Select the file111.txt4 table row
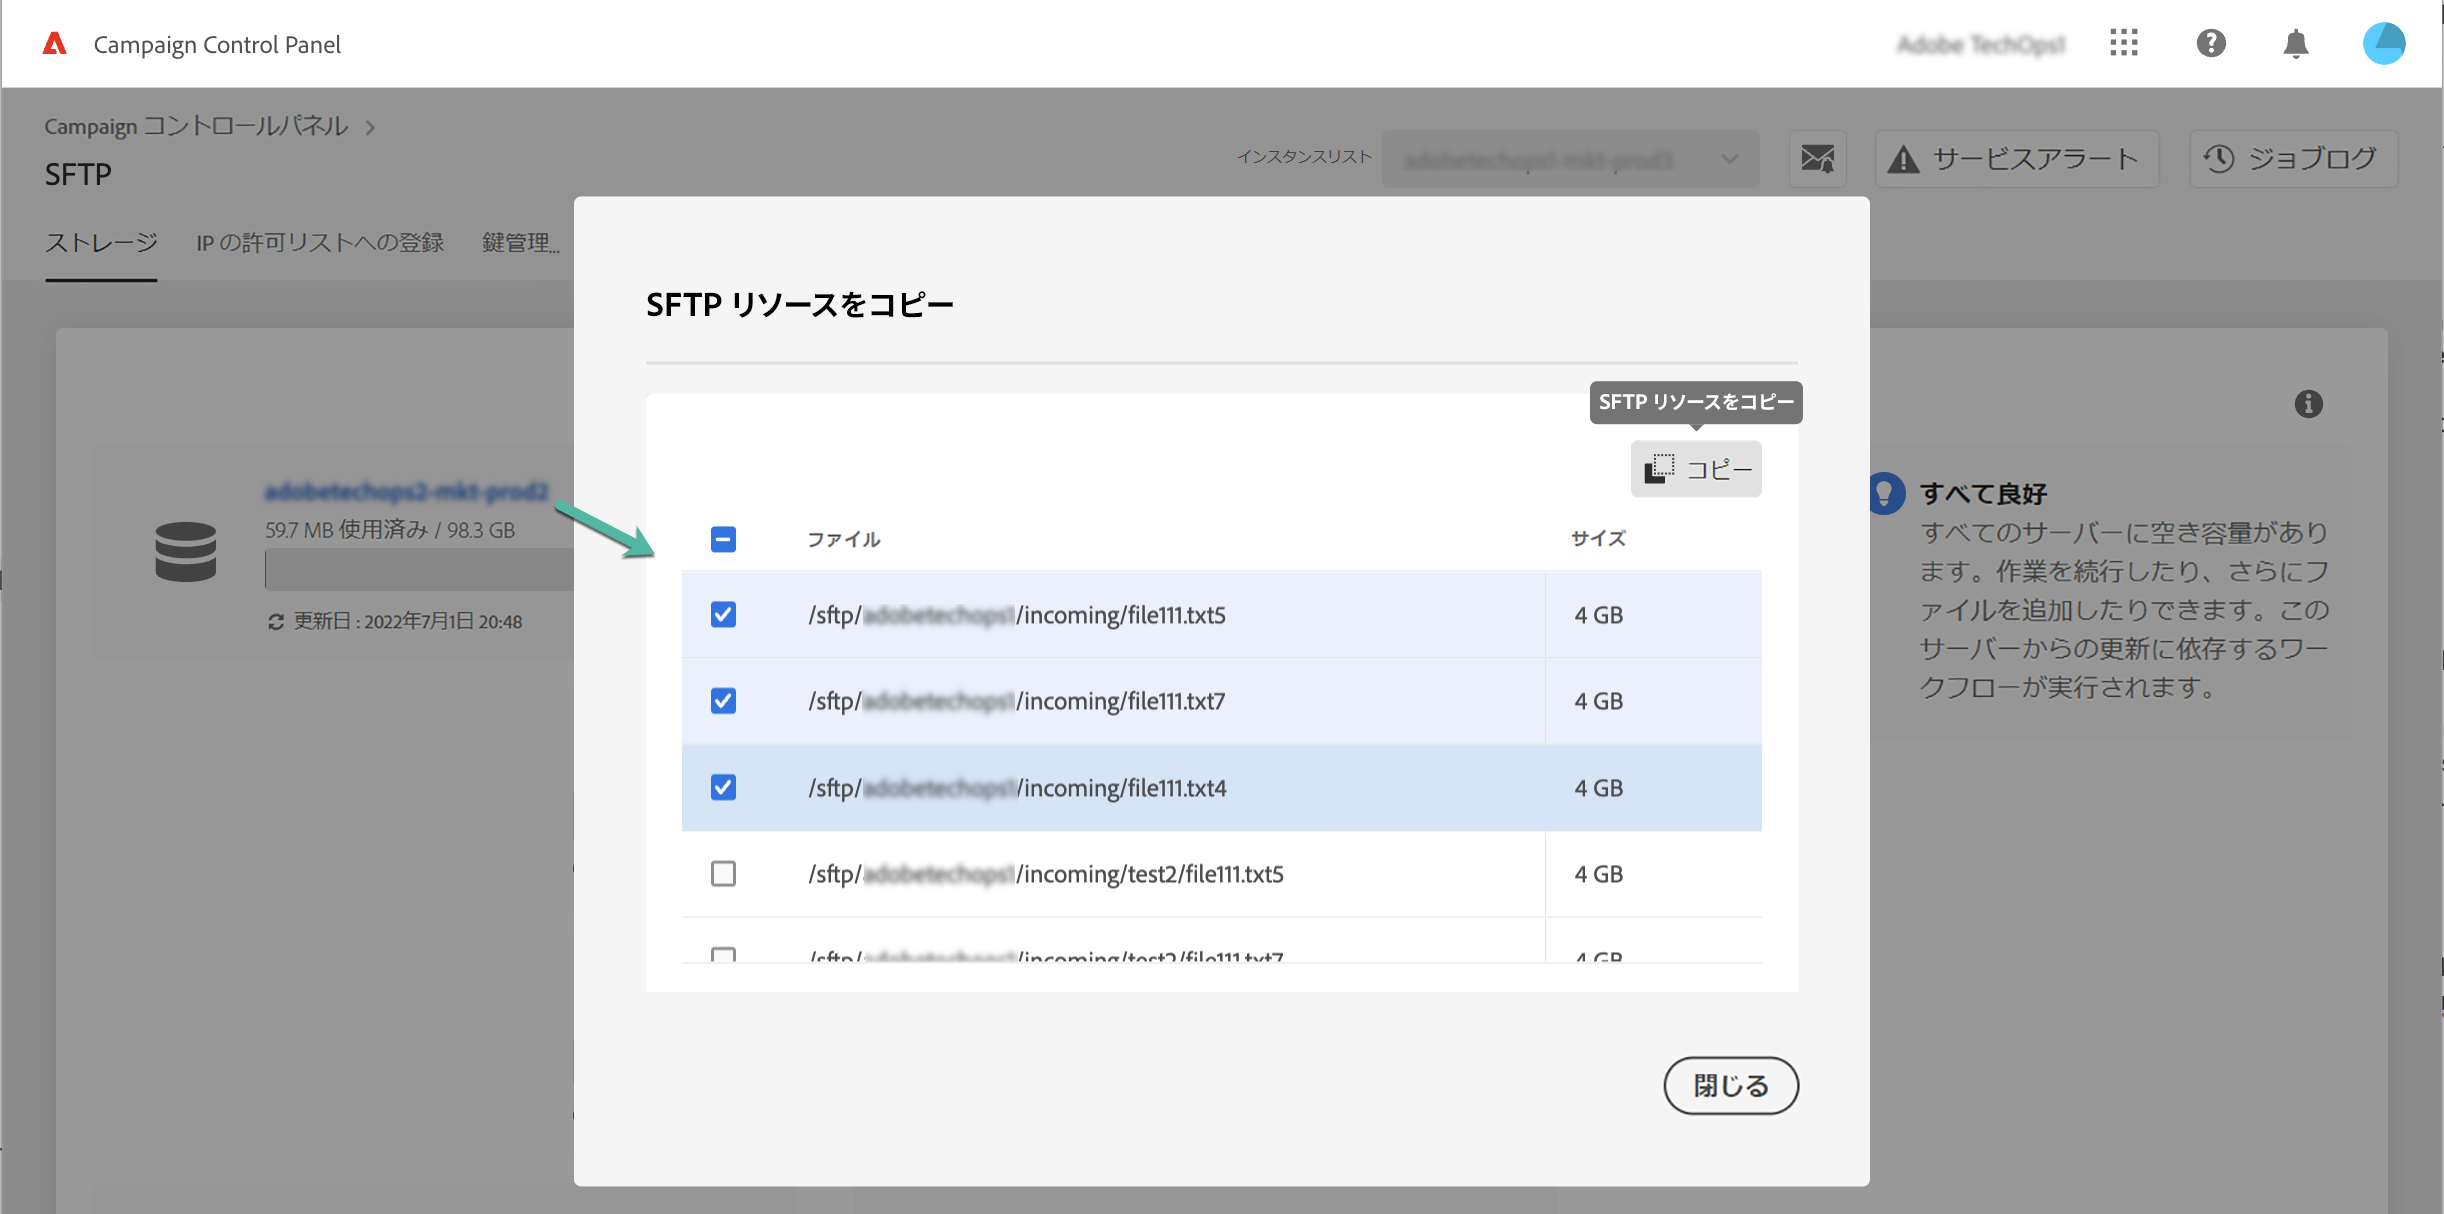 coord(1120,788)
